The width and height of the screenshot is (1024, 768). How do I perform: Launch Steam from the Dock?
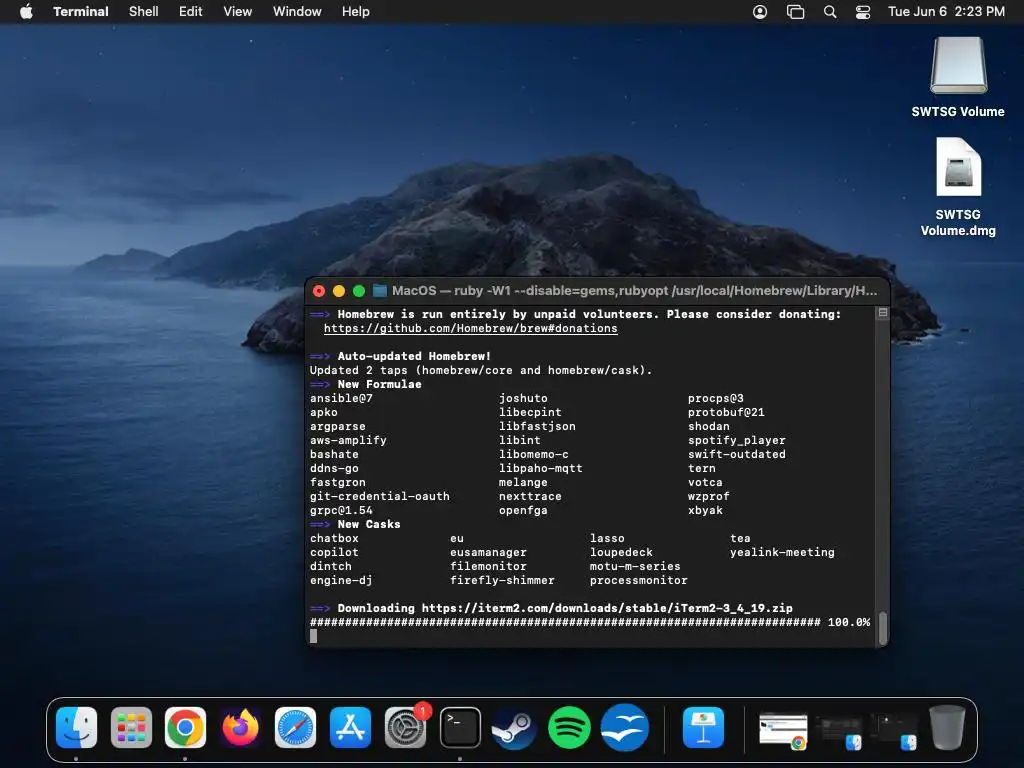coord(515,728)
